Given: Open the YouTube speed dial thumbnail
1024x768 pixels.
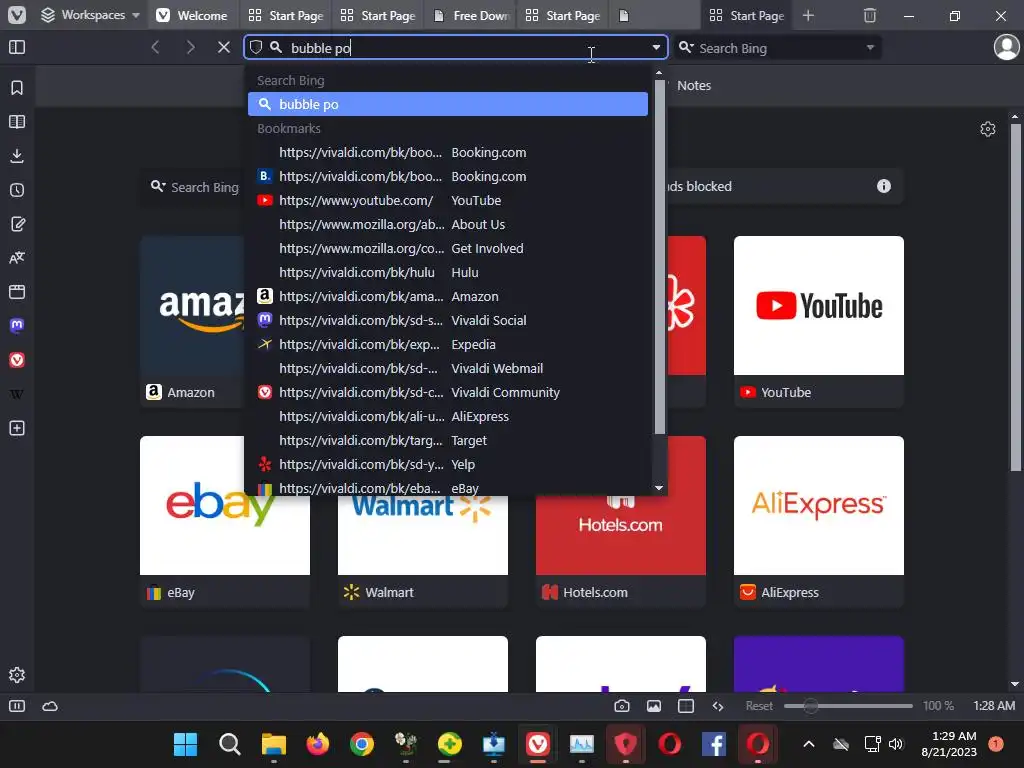Looking at the screenshot, I should point(818,306).
